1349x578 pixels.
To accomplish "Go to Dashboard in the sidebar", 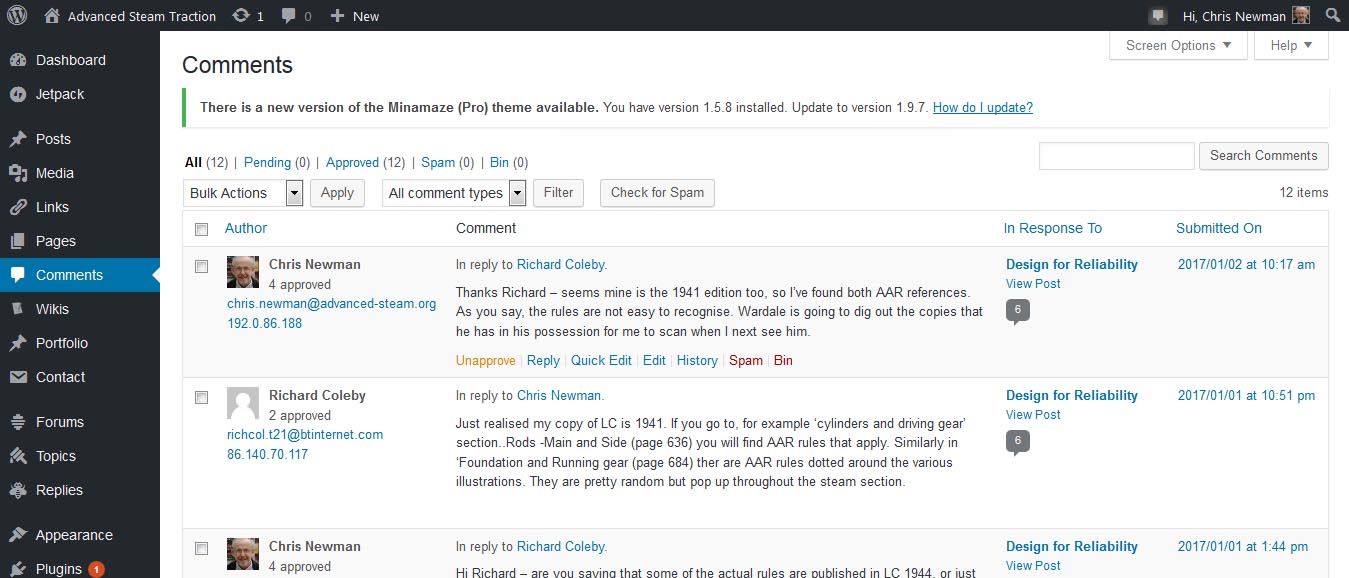I will (70, 60).
